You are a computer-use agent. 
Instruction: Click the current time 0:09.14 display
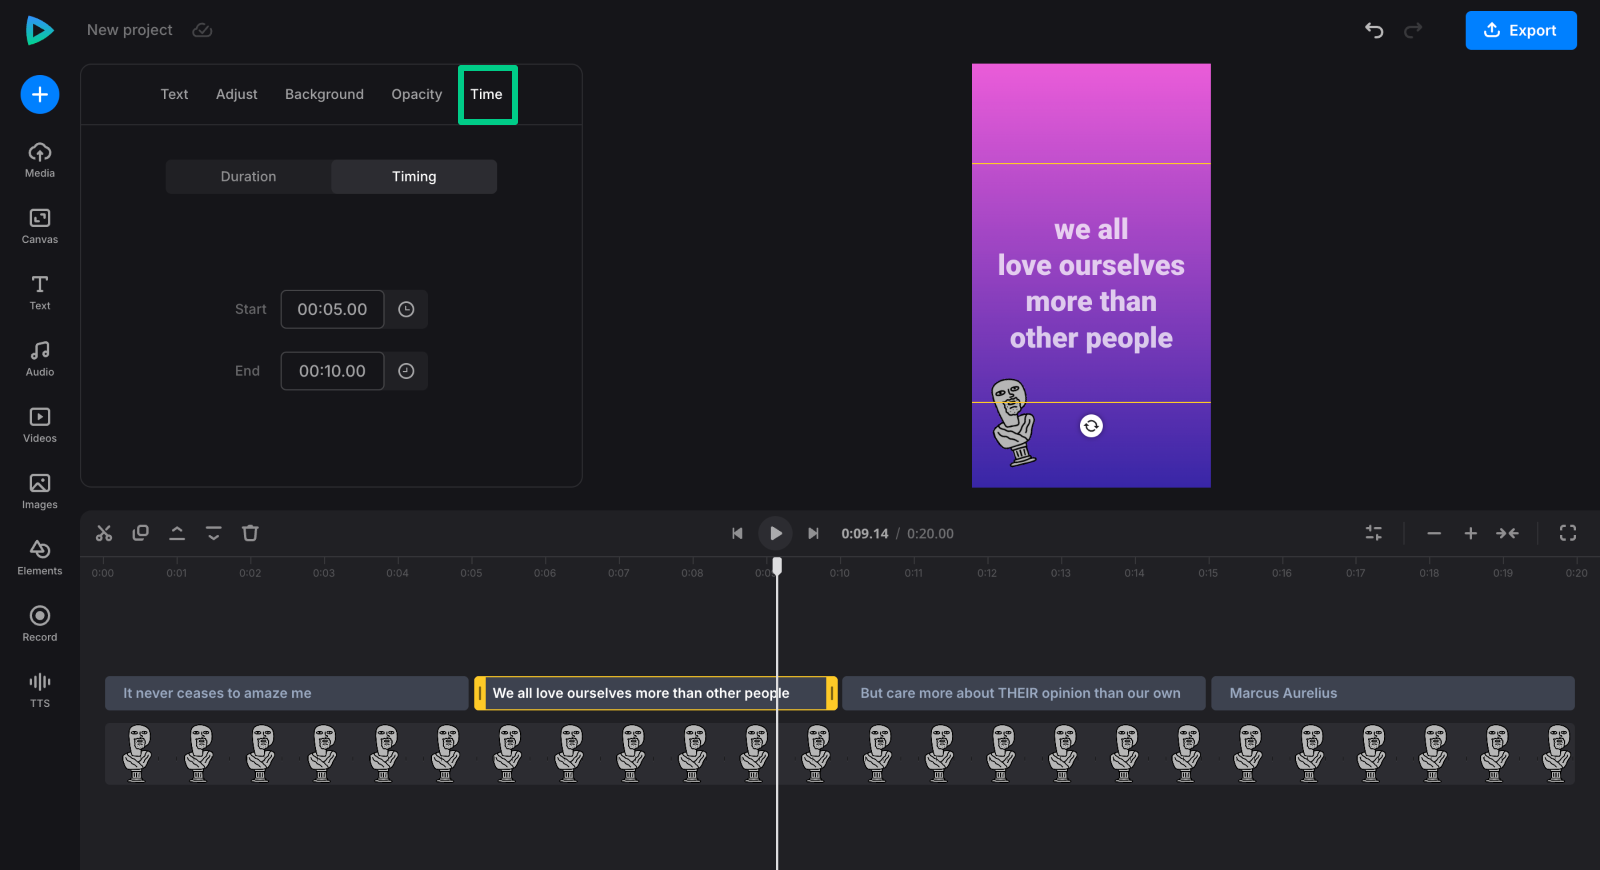pos(865,534)
